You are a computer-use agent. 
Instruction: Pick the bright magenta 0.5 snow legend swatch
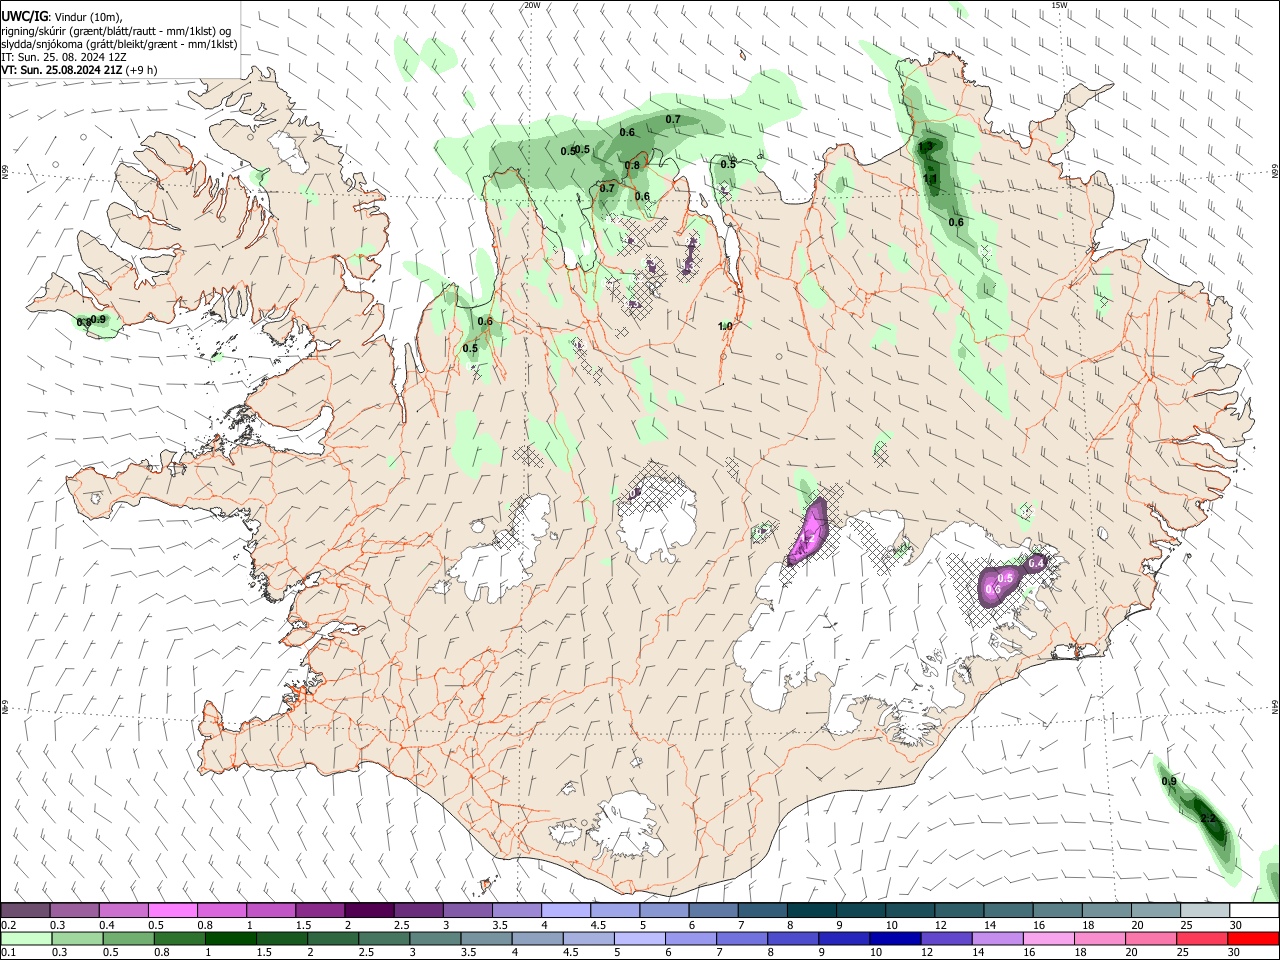[x=173, y=911]
